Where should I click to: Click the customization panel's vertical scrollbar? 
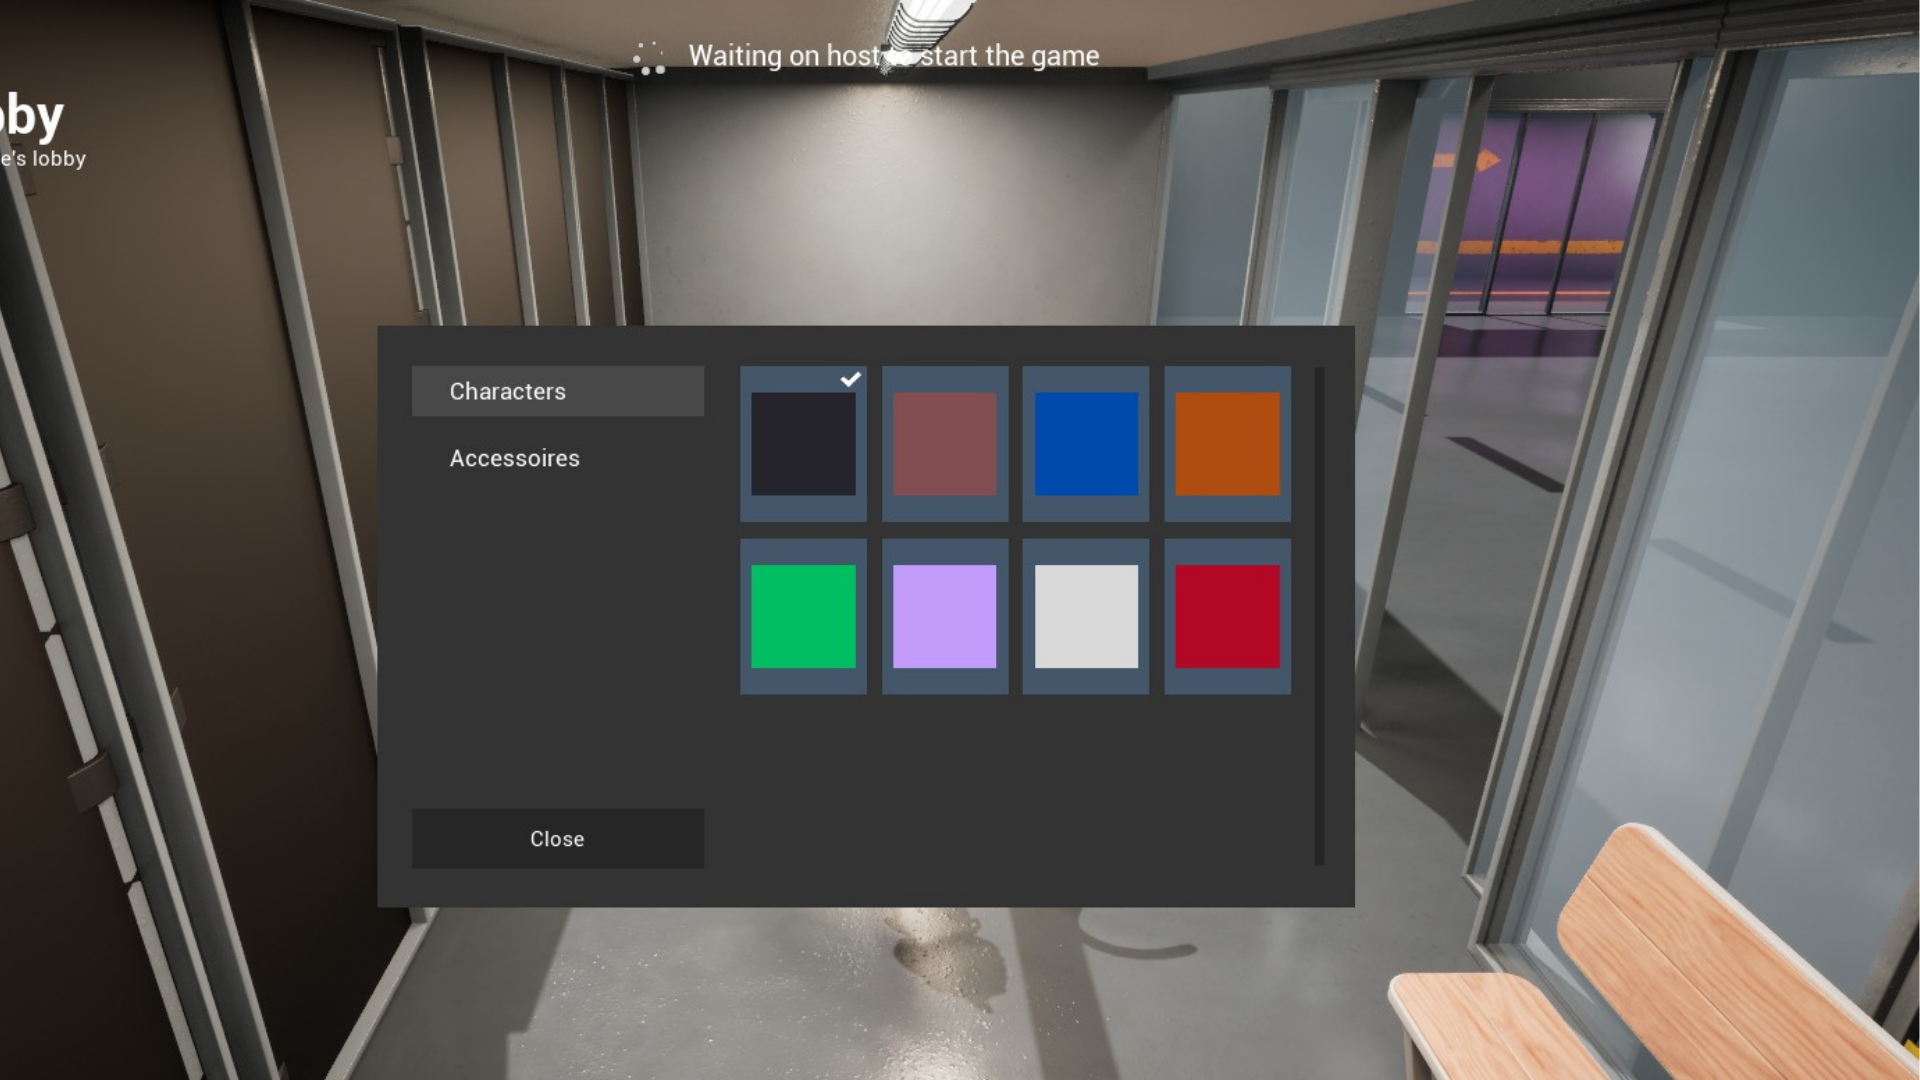pyautogui.click(x=1319, y=615)
